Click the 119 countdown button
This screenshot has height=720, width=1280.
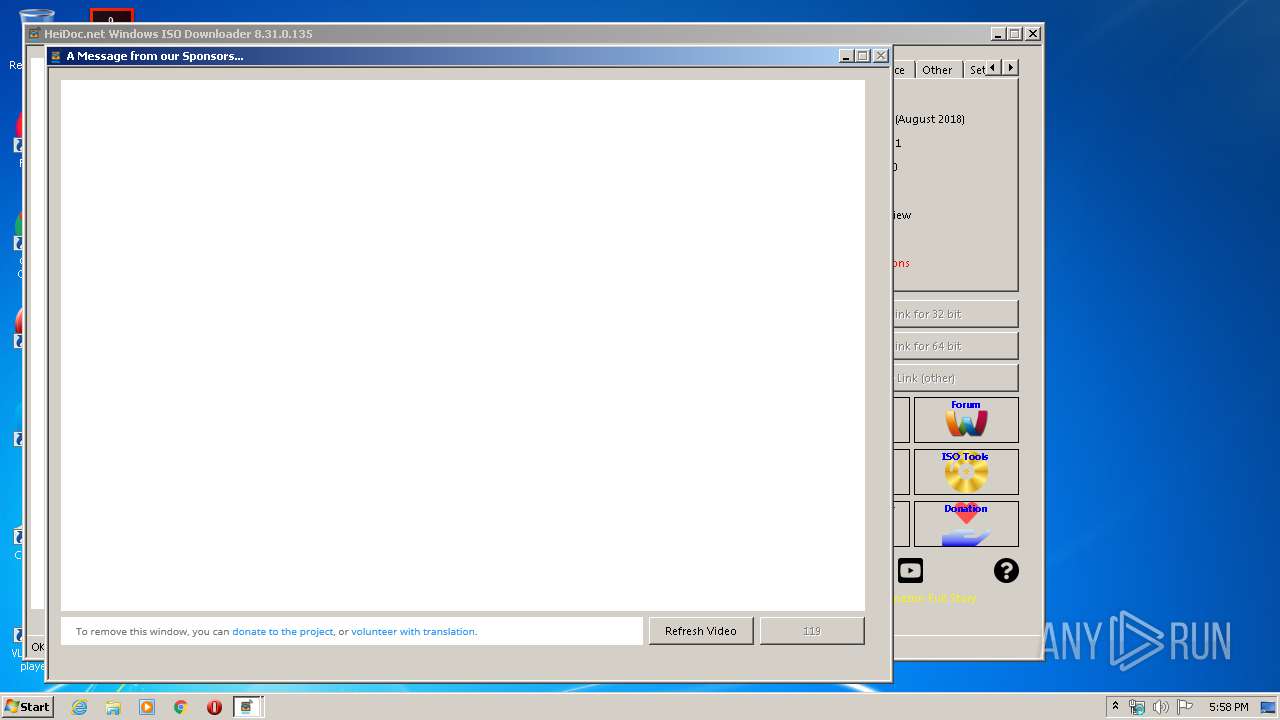(812, 631)
